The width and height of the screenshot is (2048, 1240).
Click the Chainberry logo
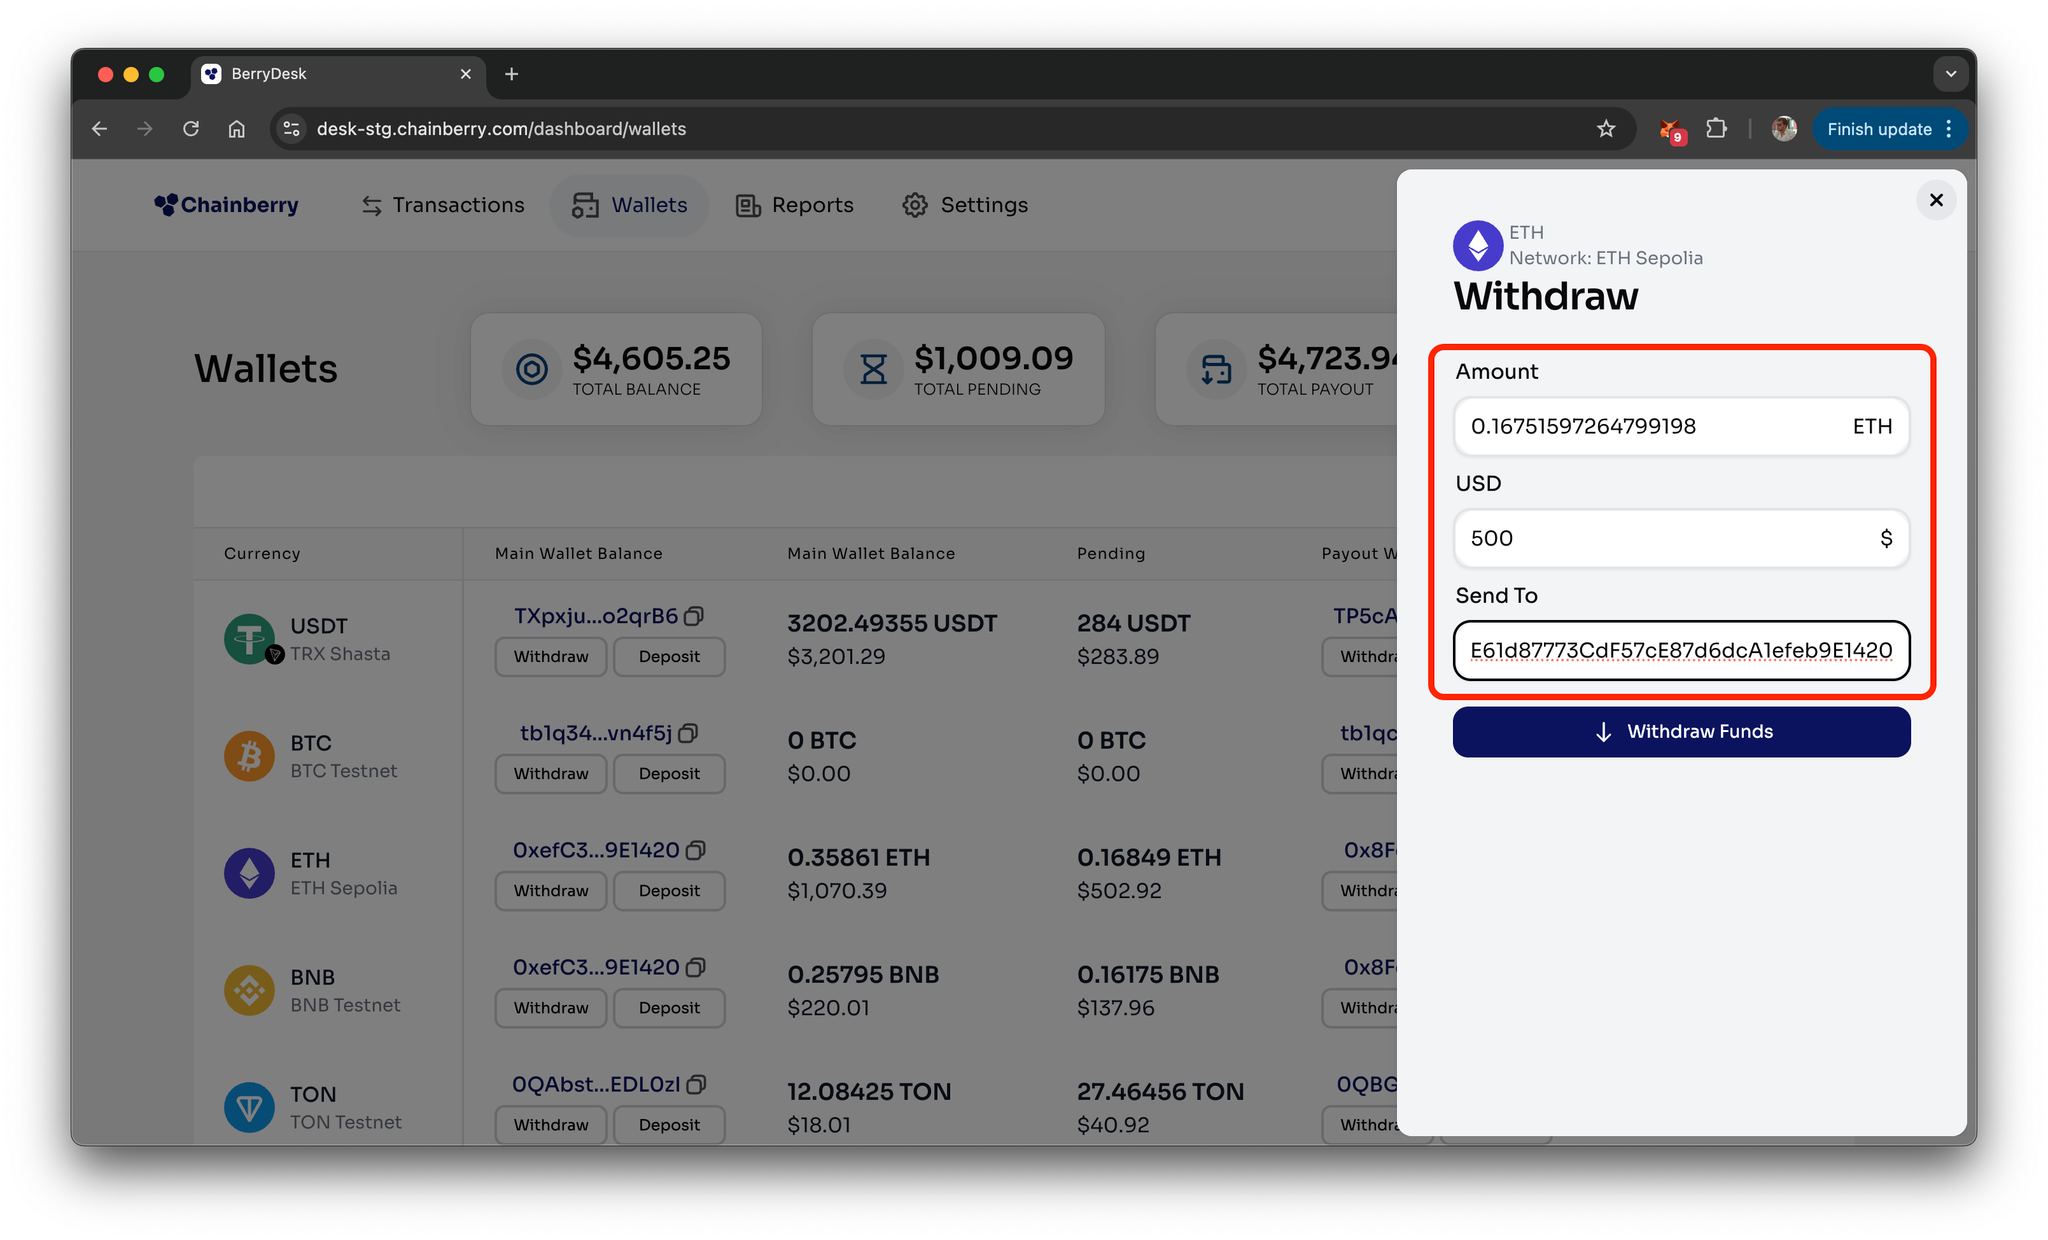227,205
